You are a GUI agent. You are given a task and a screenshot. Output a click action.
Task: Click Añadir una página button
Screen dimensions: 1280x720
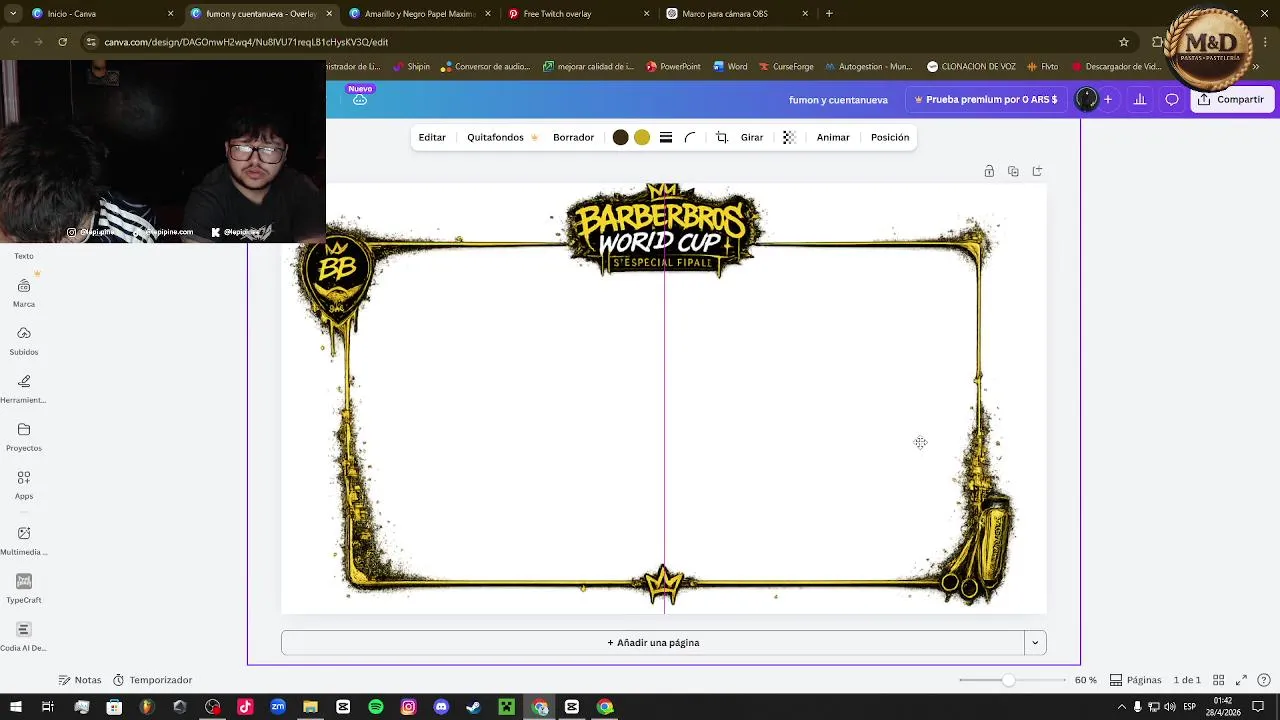pos(653,643)
